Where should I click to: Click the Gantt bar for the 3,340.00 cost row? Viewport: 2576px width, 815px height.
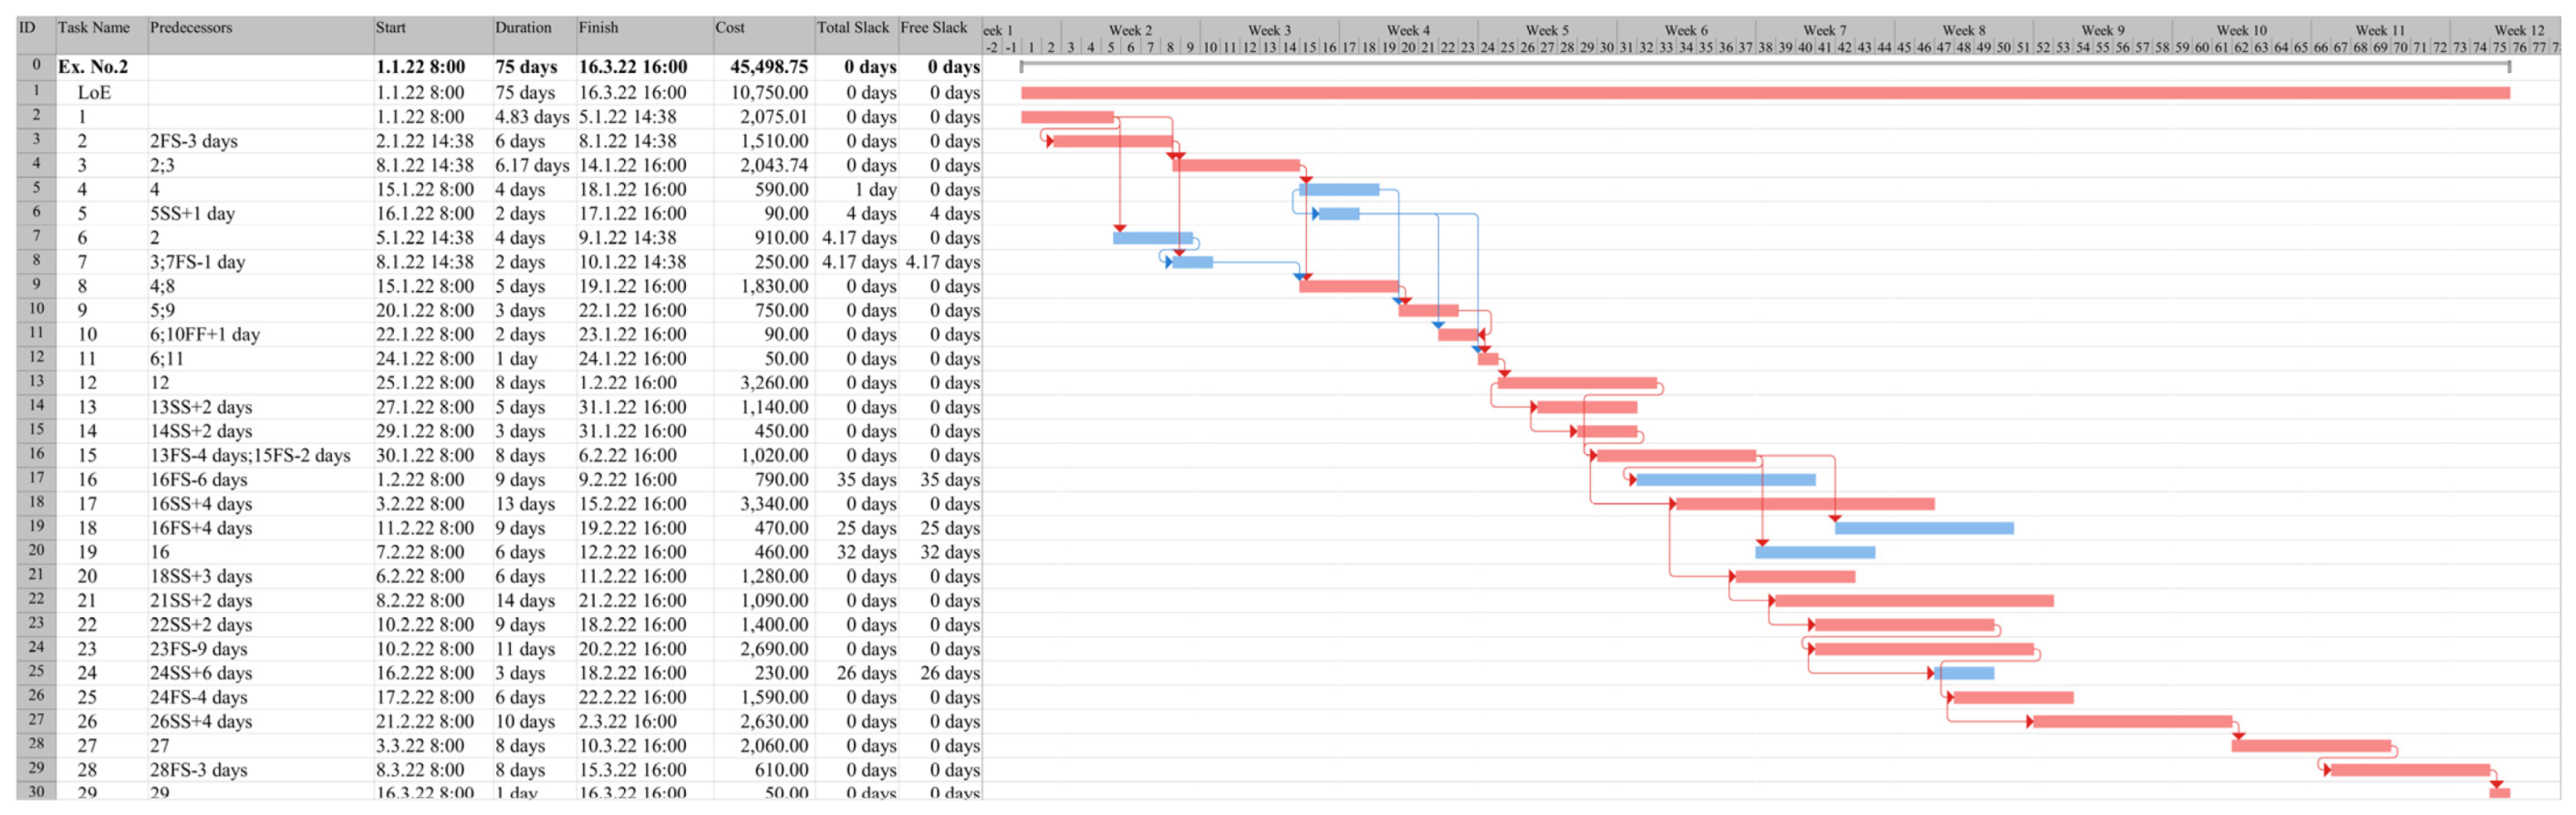click(1805, 504)
